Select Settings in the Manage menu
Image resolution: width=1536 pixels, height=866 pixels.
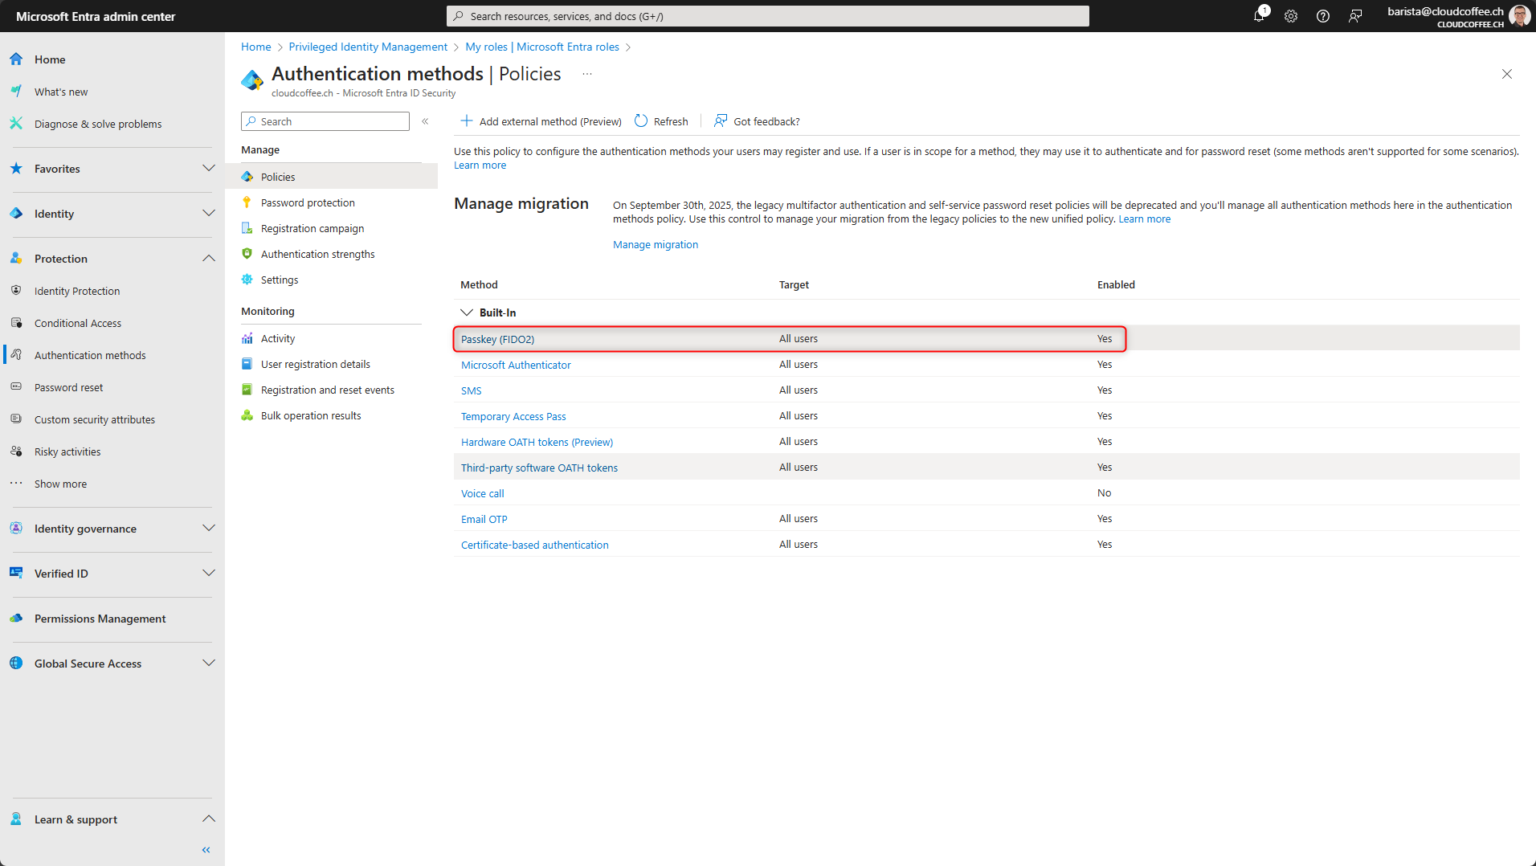coord(279,280)
